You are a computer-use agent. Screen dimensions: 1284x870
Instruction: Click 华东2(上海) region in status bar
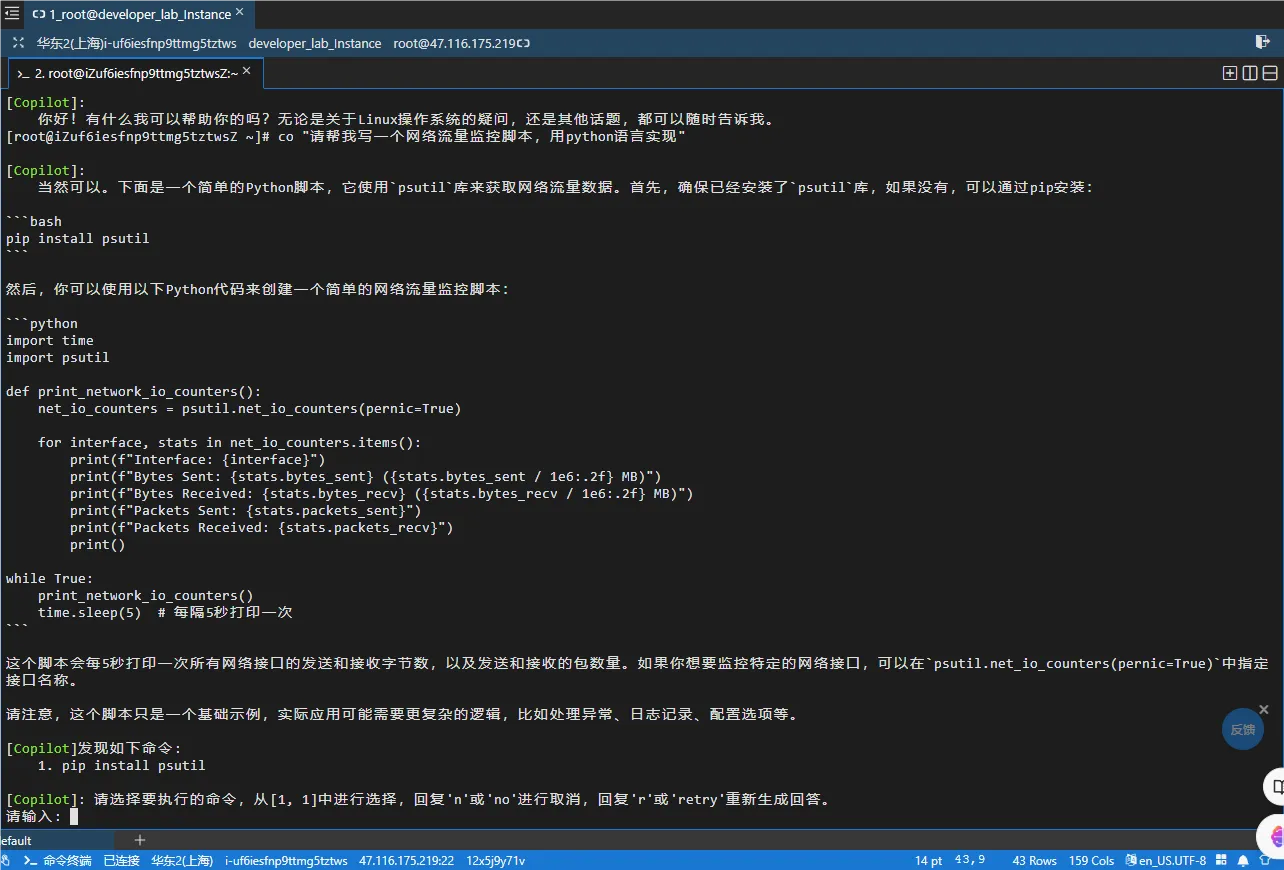pos(182,860)
